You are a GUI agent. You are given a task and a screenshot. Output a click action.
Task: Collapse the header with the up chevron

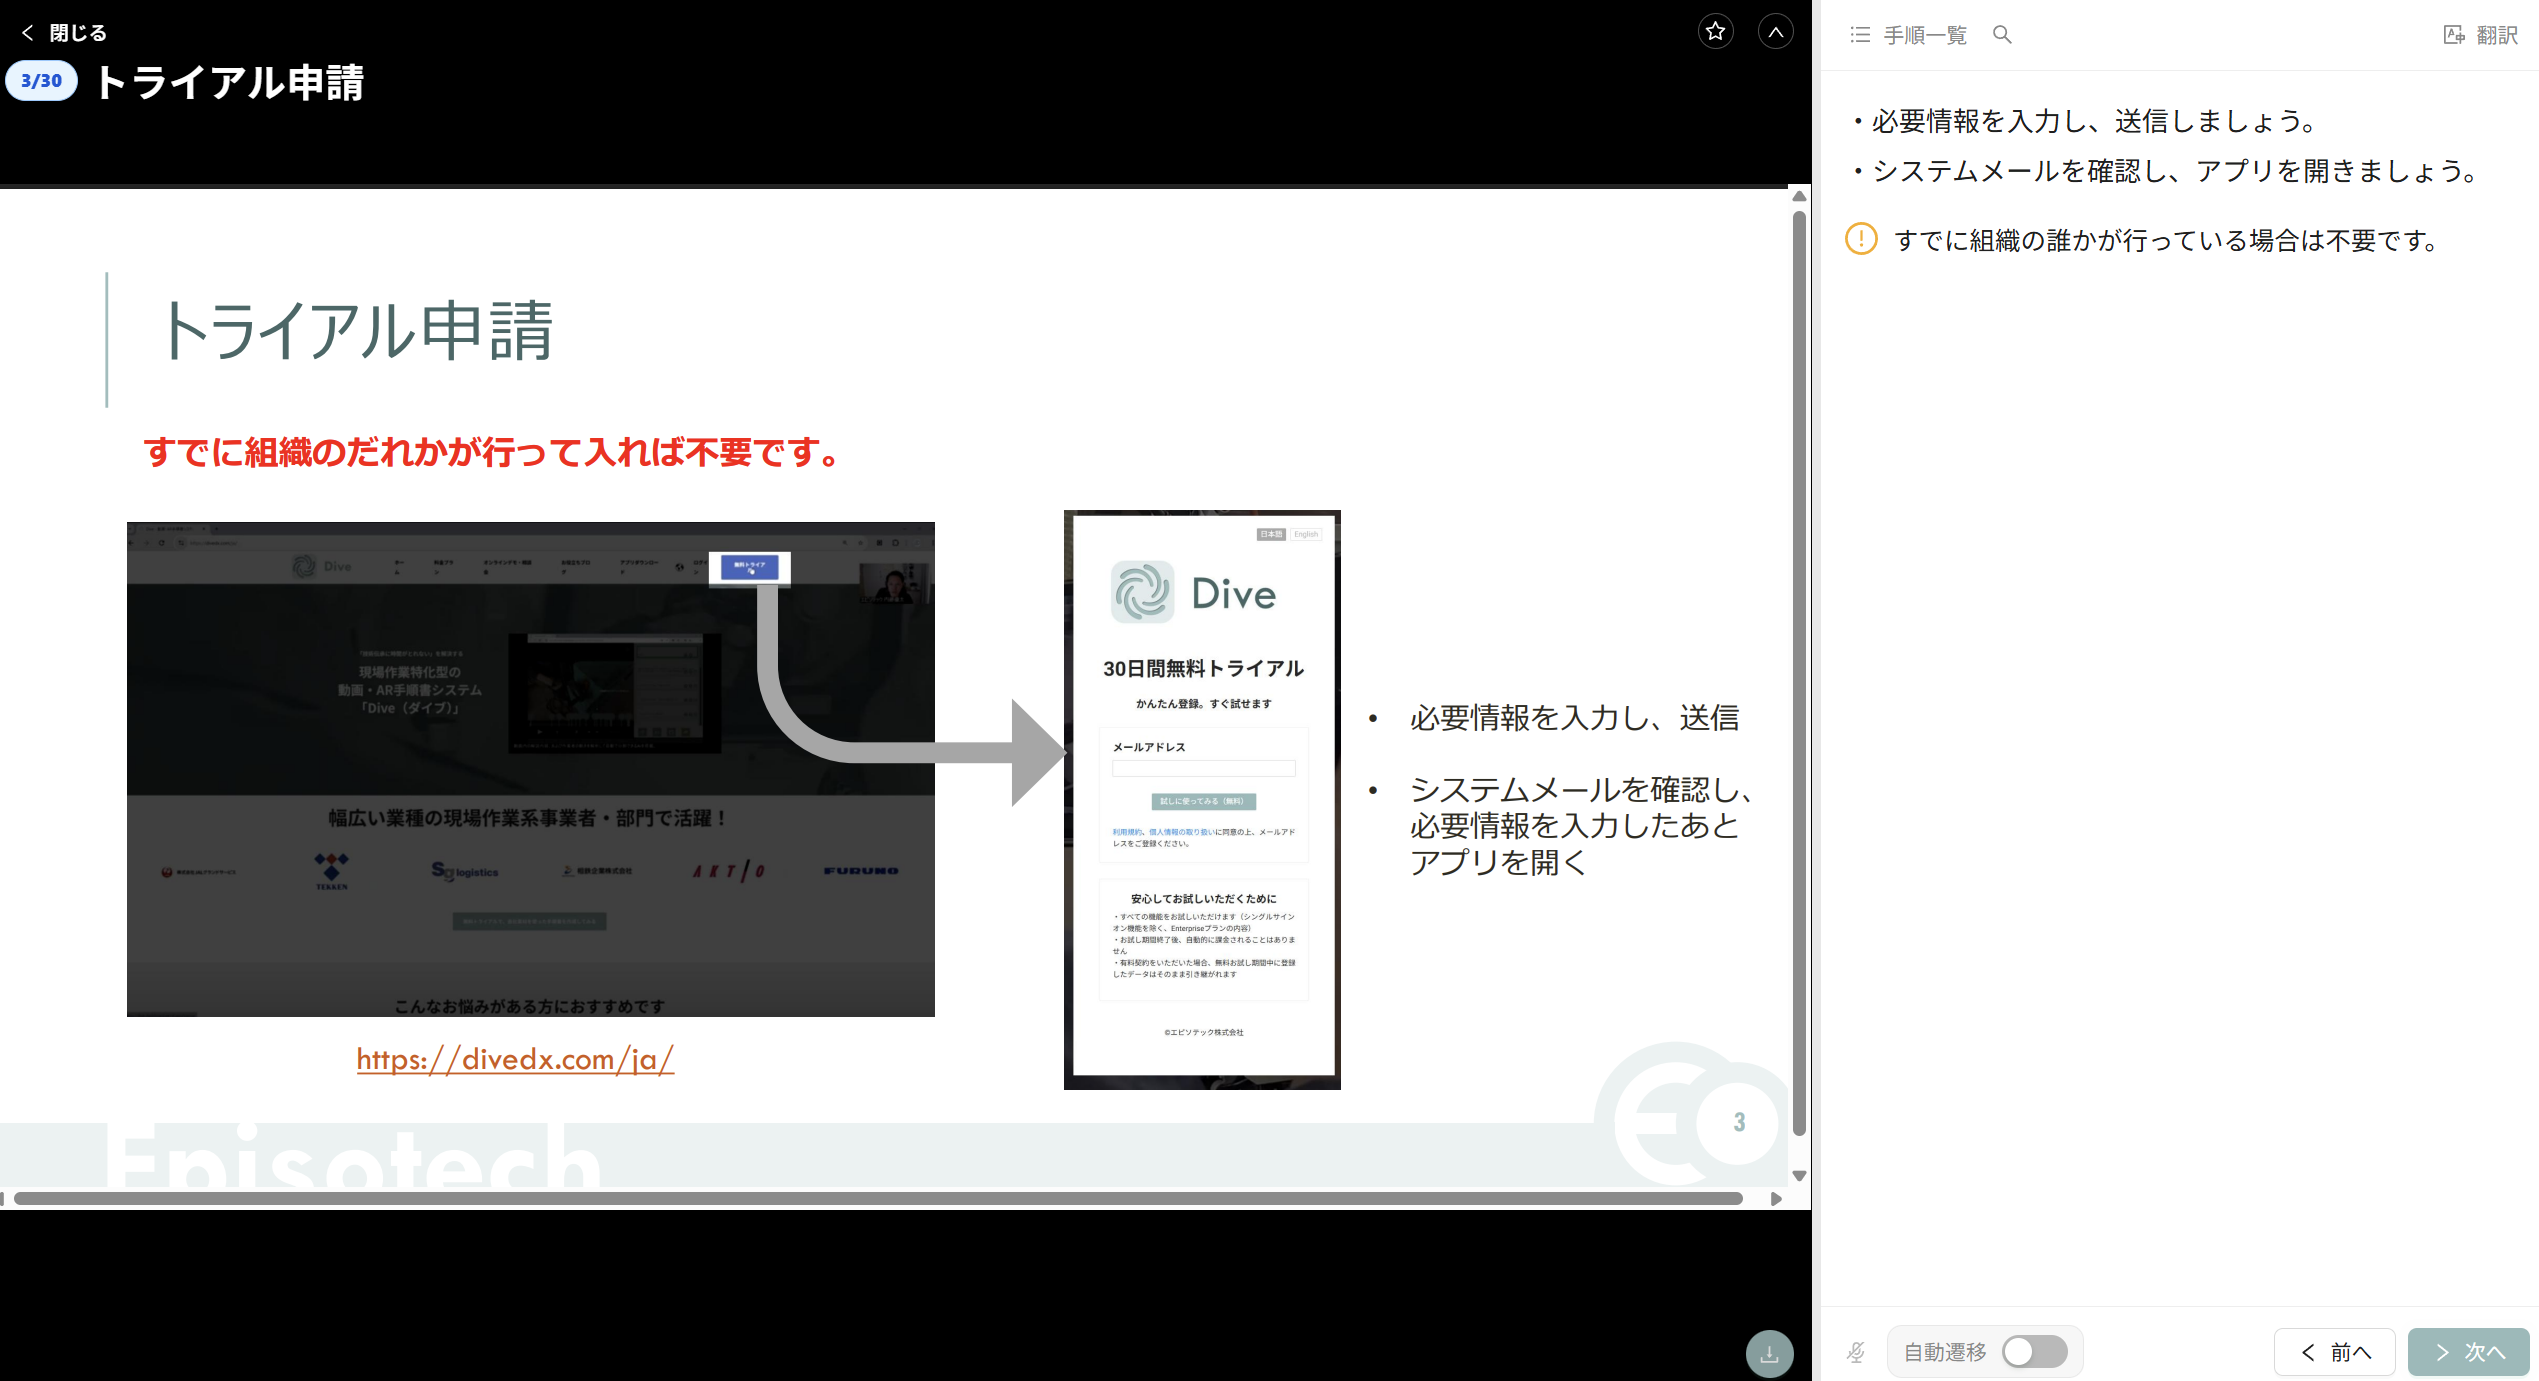coord(1776,32)
